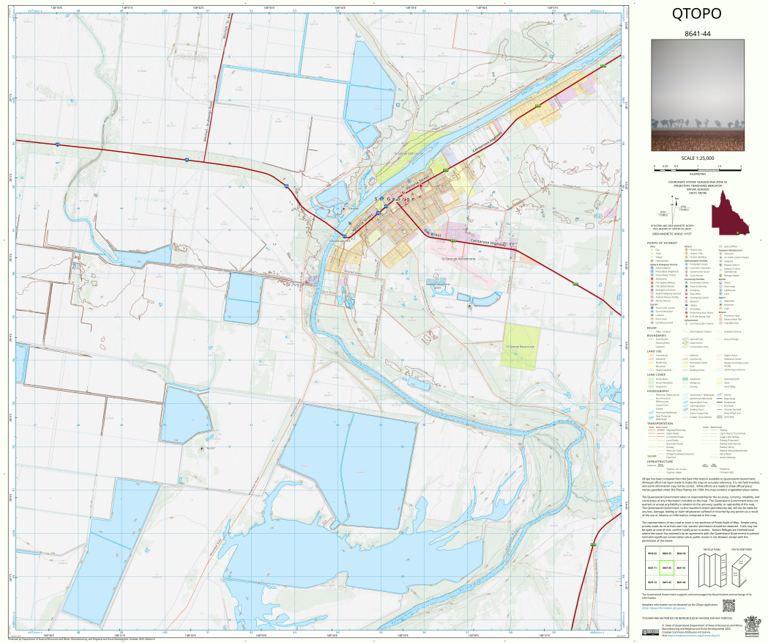This screenshot has width=768, height=643.
Task: Click the St George town name label
Action: pos(395,199)
